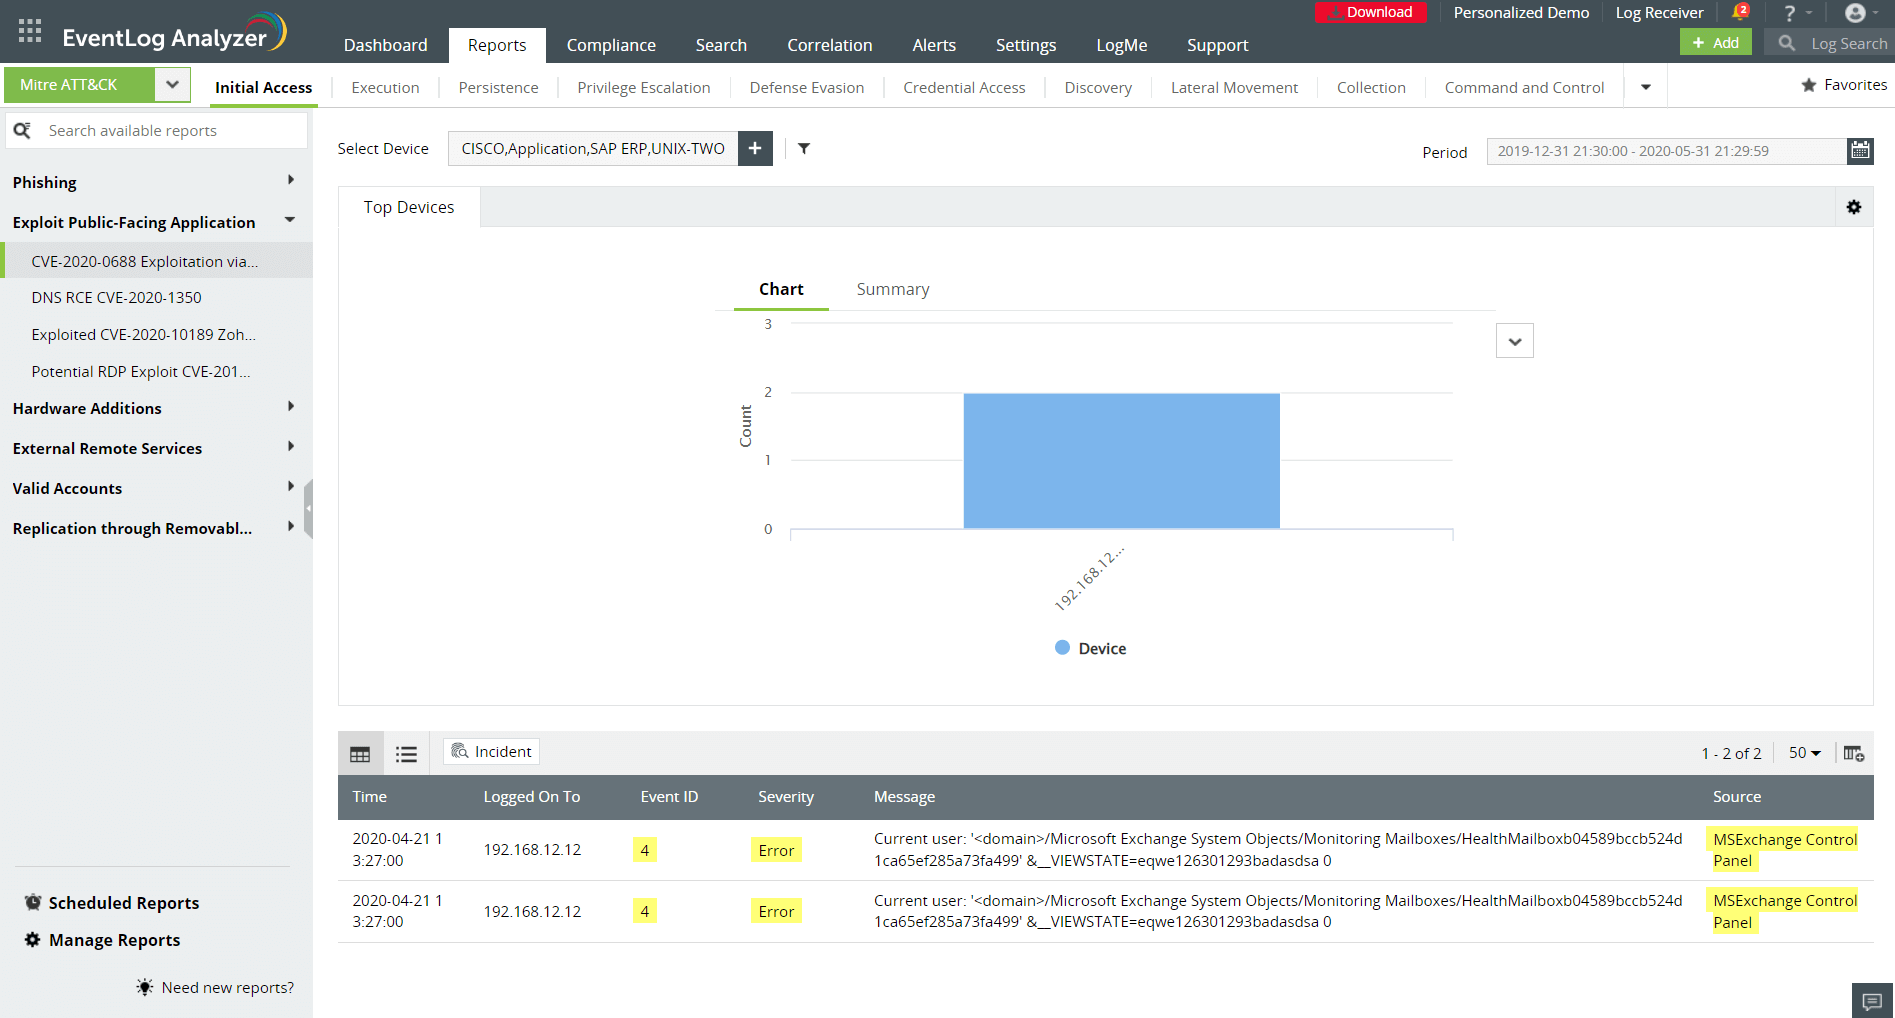
Task: Go to the Compliance tab
Action: point(611,45)
